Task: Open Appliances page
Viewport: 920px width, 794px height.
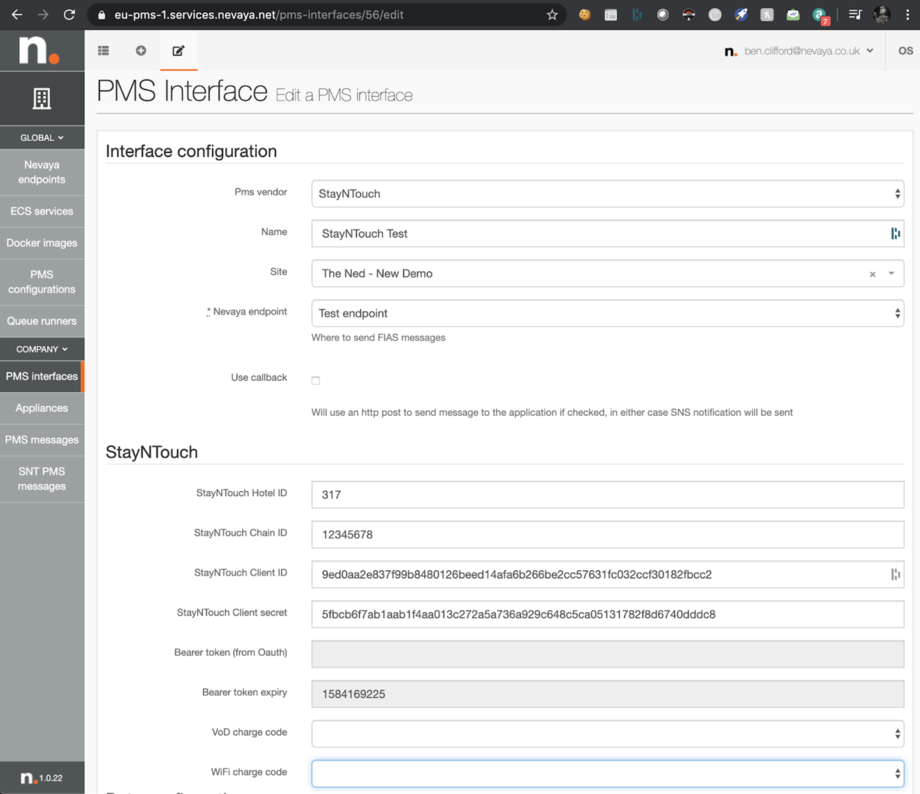Action: point(42,408)
